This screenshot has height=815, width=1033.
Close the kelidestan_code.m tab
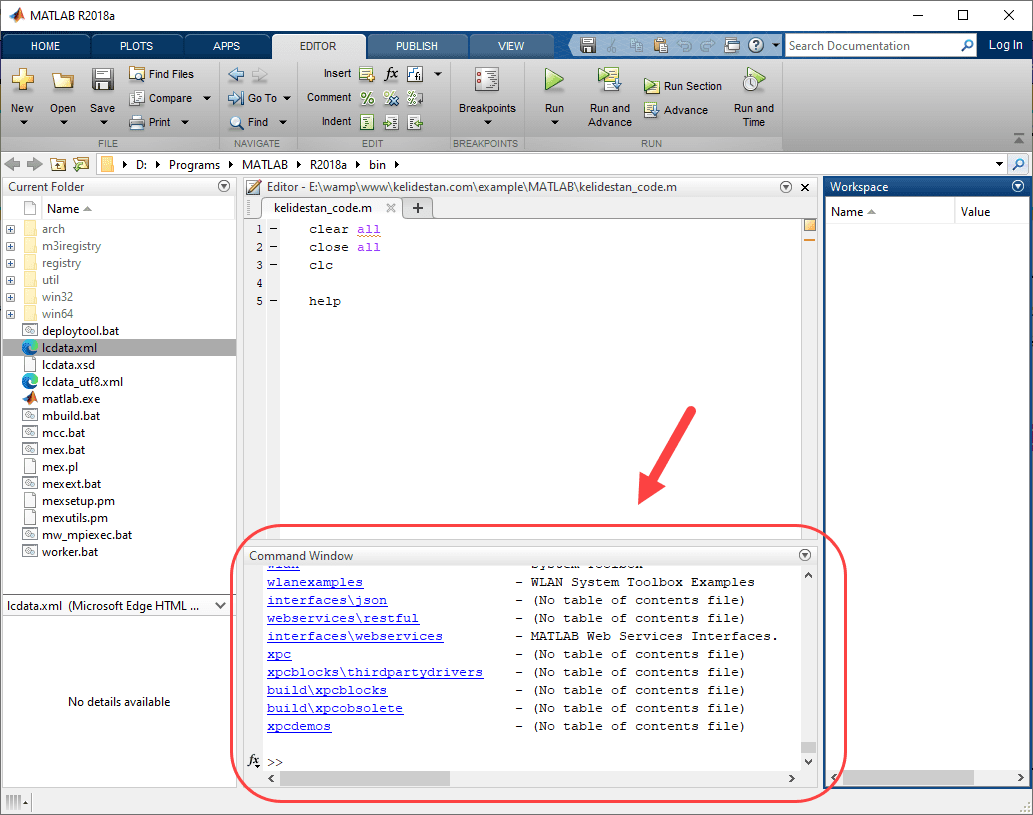[x=391, y=208]
